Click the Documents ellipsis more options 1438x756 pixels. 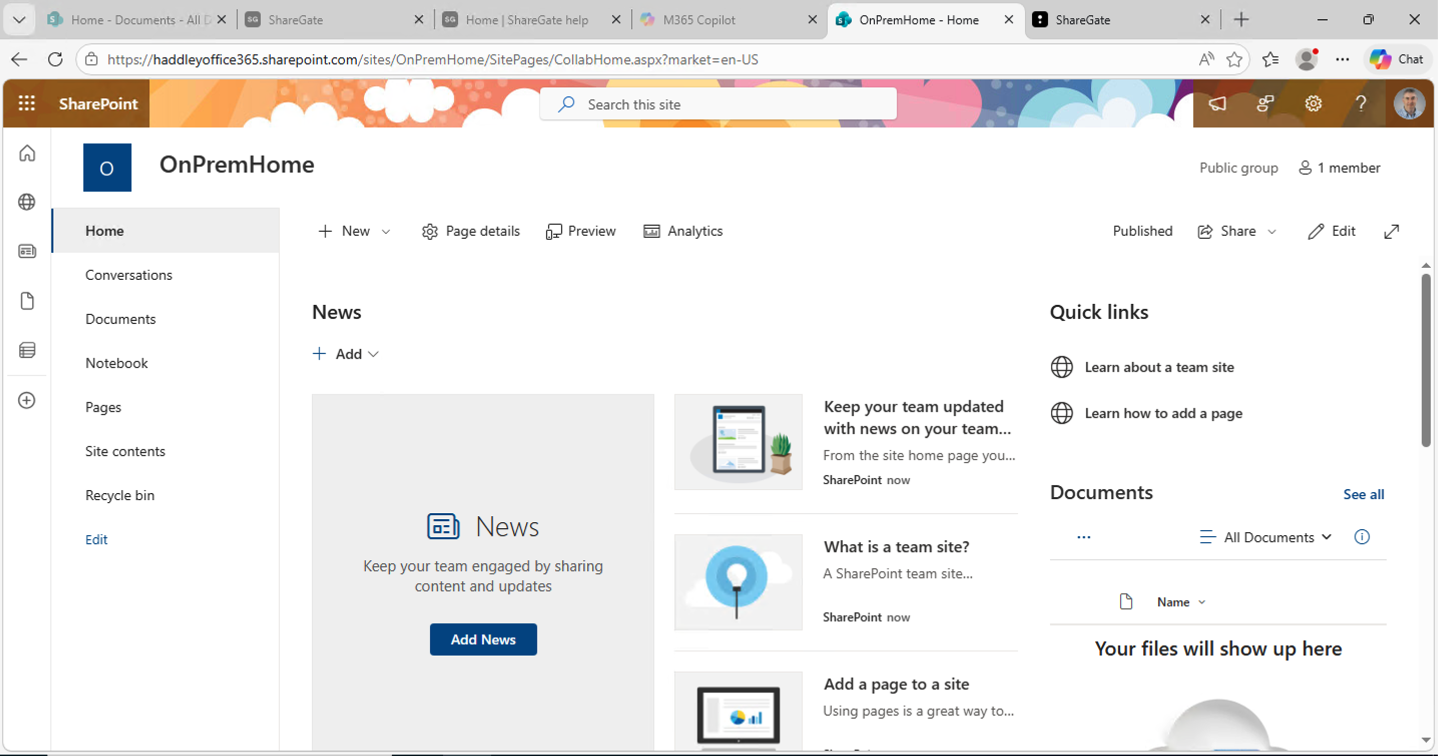tap(1083, 537)
